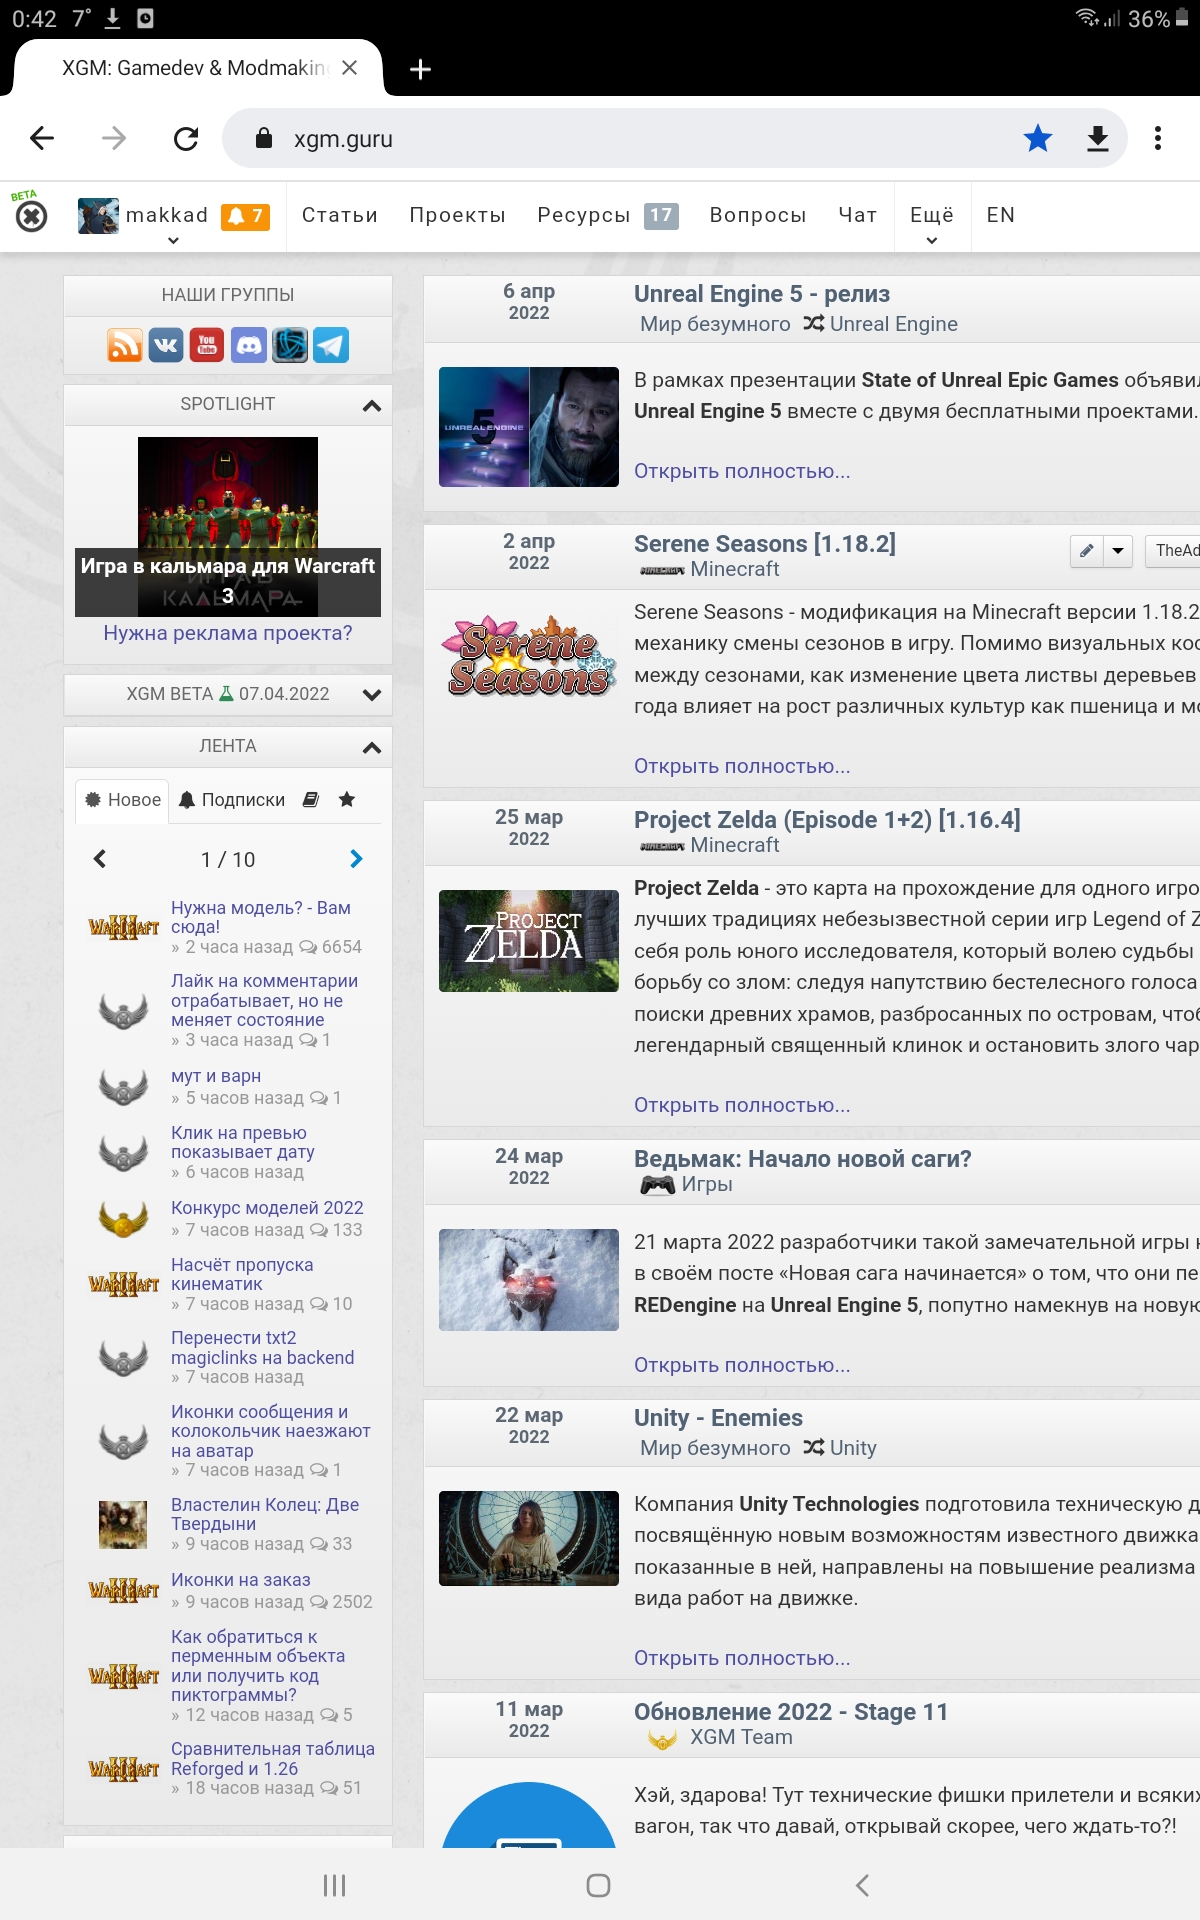The image size is (1200, 1920).
Task: Open the Telegram channel icon
Action: [x=331, y=346]
